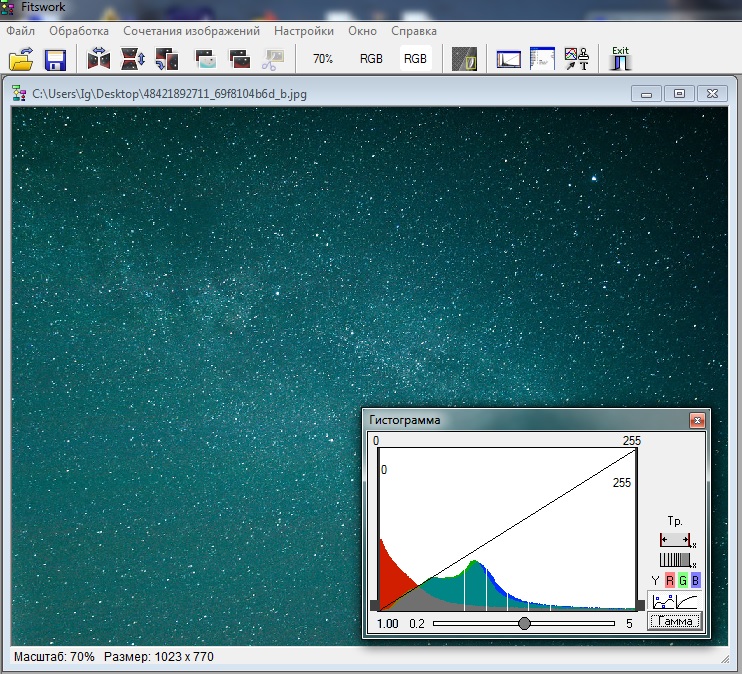Viewport: 742px width, 674px height.
Task: Click the vertical flip image icon
Action: [133, 59]
